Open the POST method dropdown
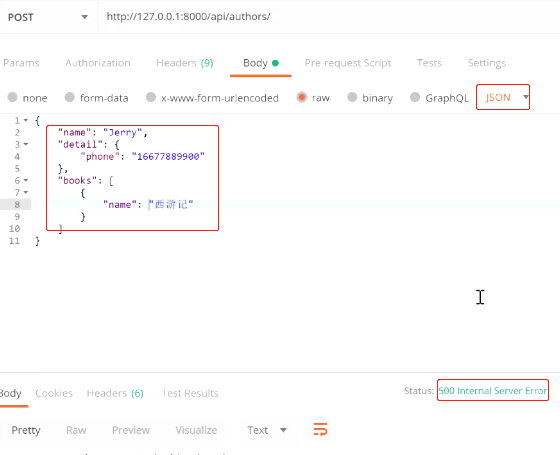This screenshot has width=560, height=455. [48, 17]
